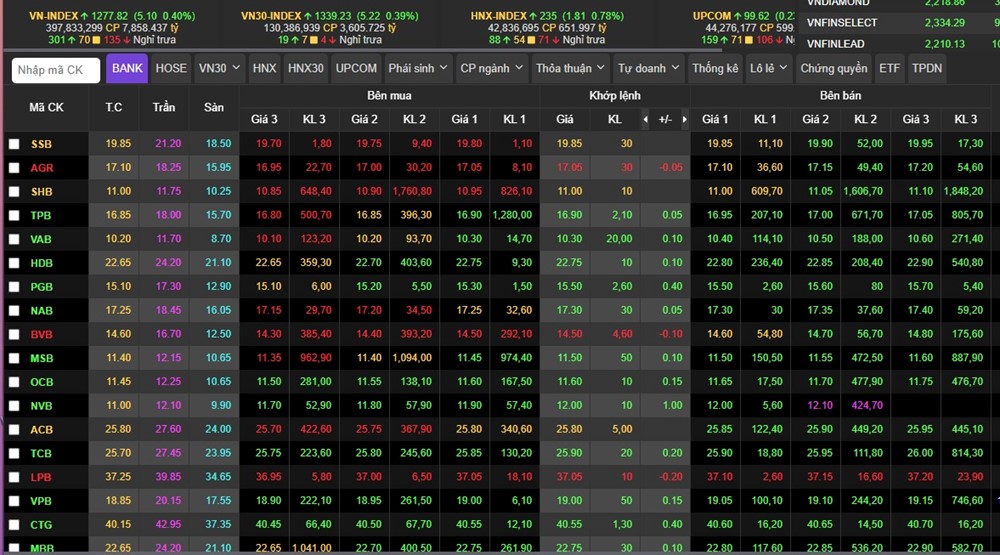This screenshot has width=1000, height=555.
Task: Click the stock code search field
Action: click(x=56, y=70)
